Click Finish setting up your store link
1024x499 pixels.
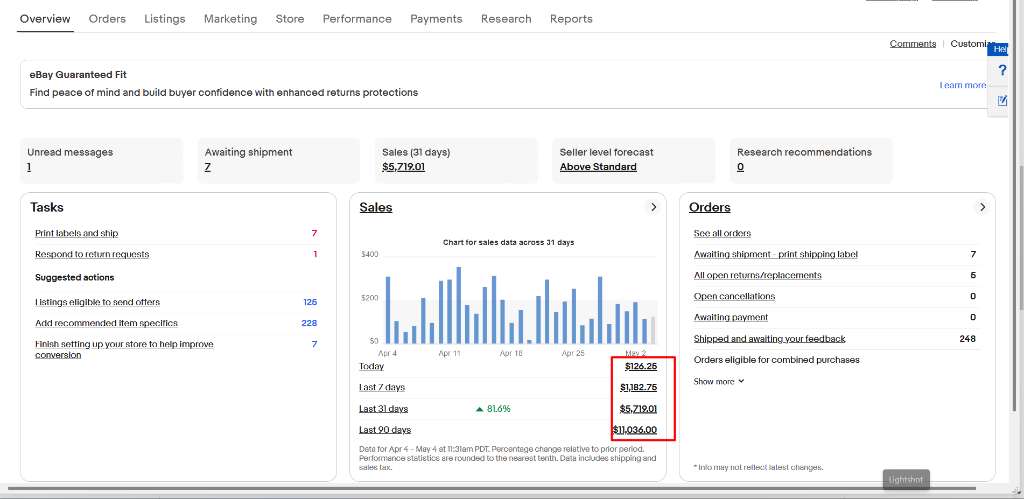pos(124,349)
